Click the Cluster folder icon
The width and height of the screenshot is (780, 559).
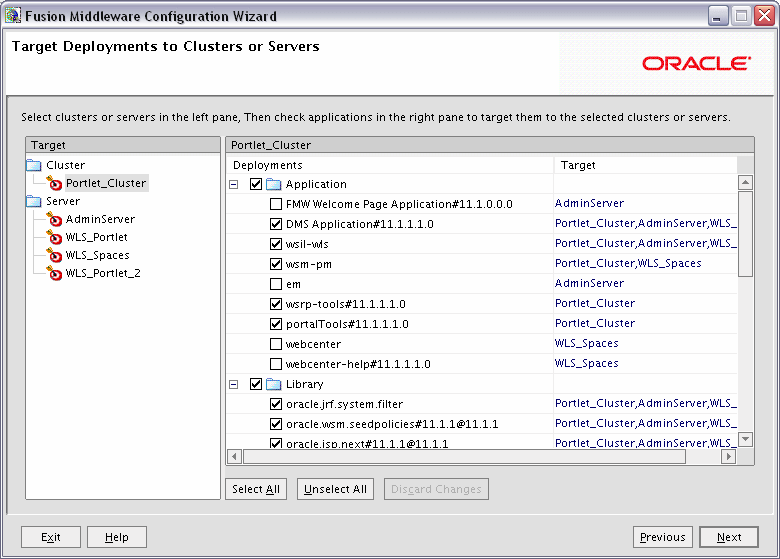point(34,165)
